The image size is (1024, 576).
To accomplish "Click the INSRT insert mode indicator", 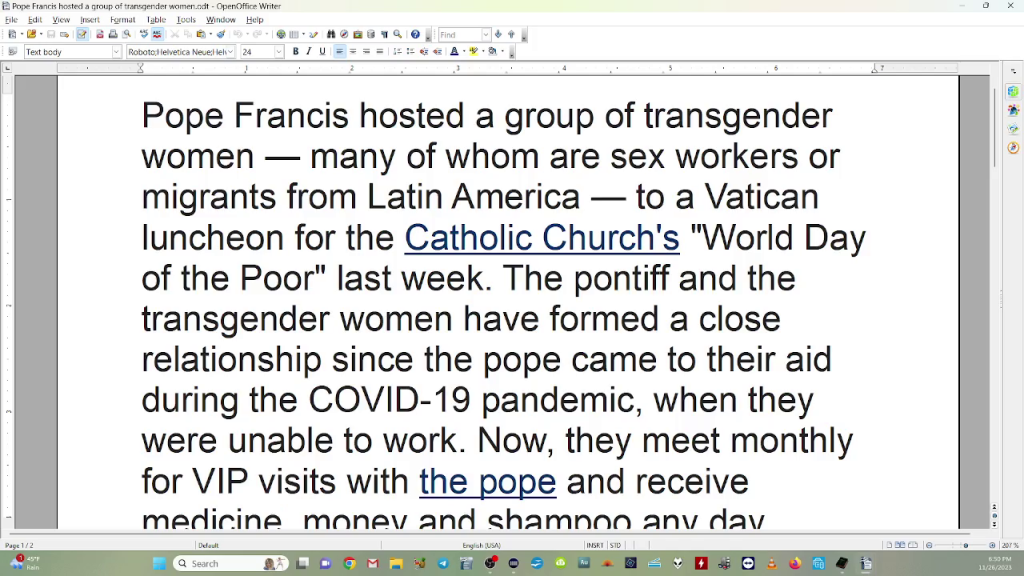I will [595, 545].
